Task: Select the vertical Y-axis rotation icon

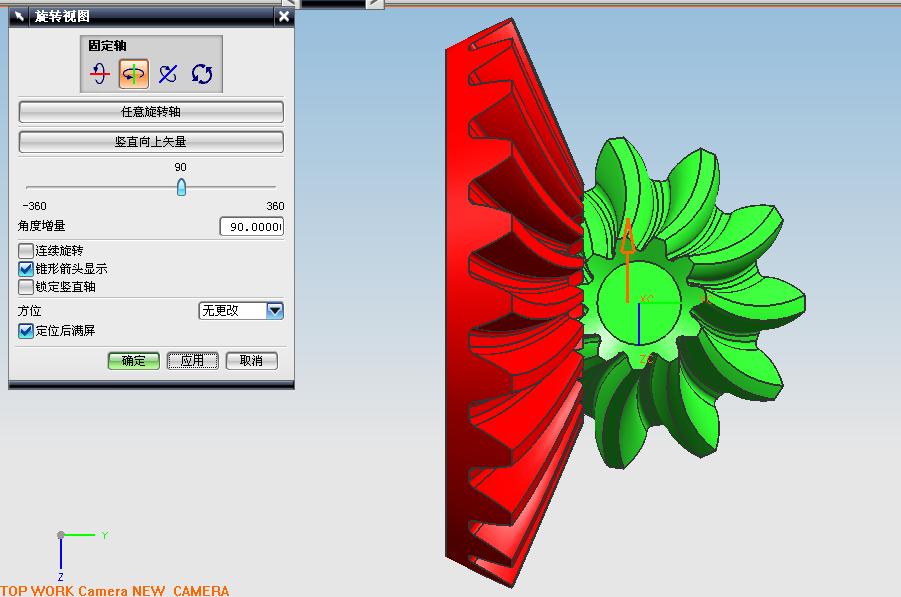Action: [x=134, y=74]
